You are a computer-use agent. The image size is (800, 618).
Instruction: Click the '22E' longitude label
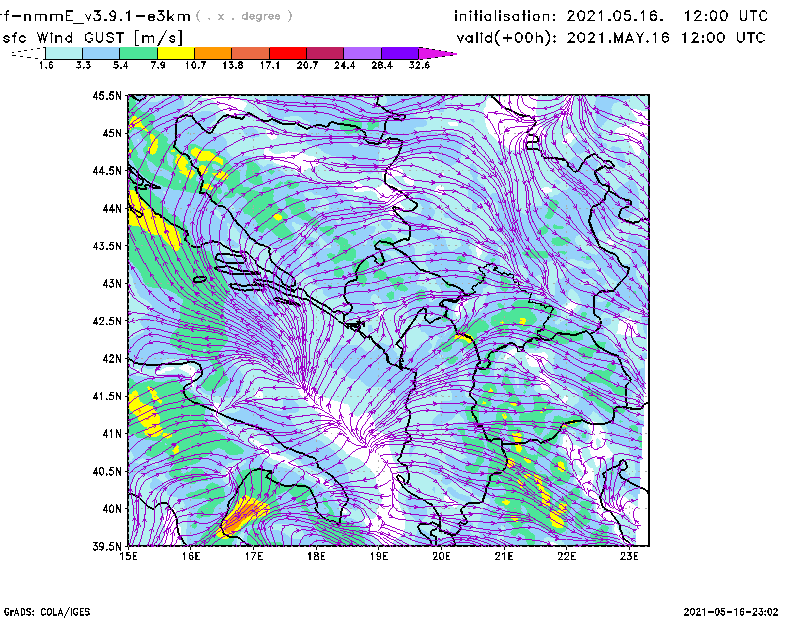click(x=566, y=556)
